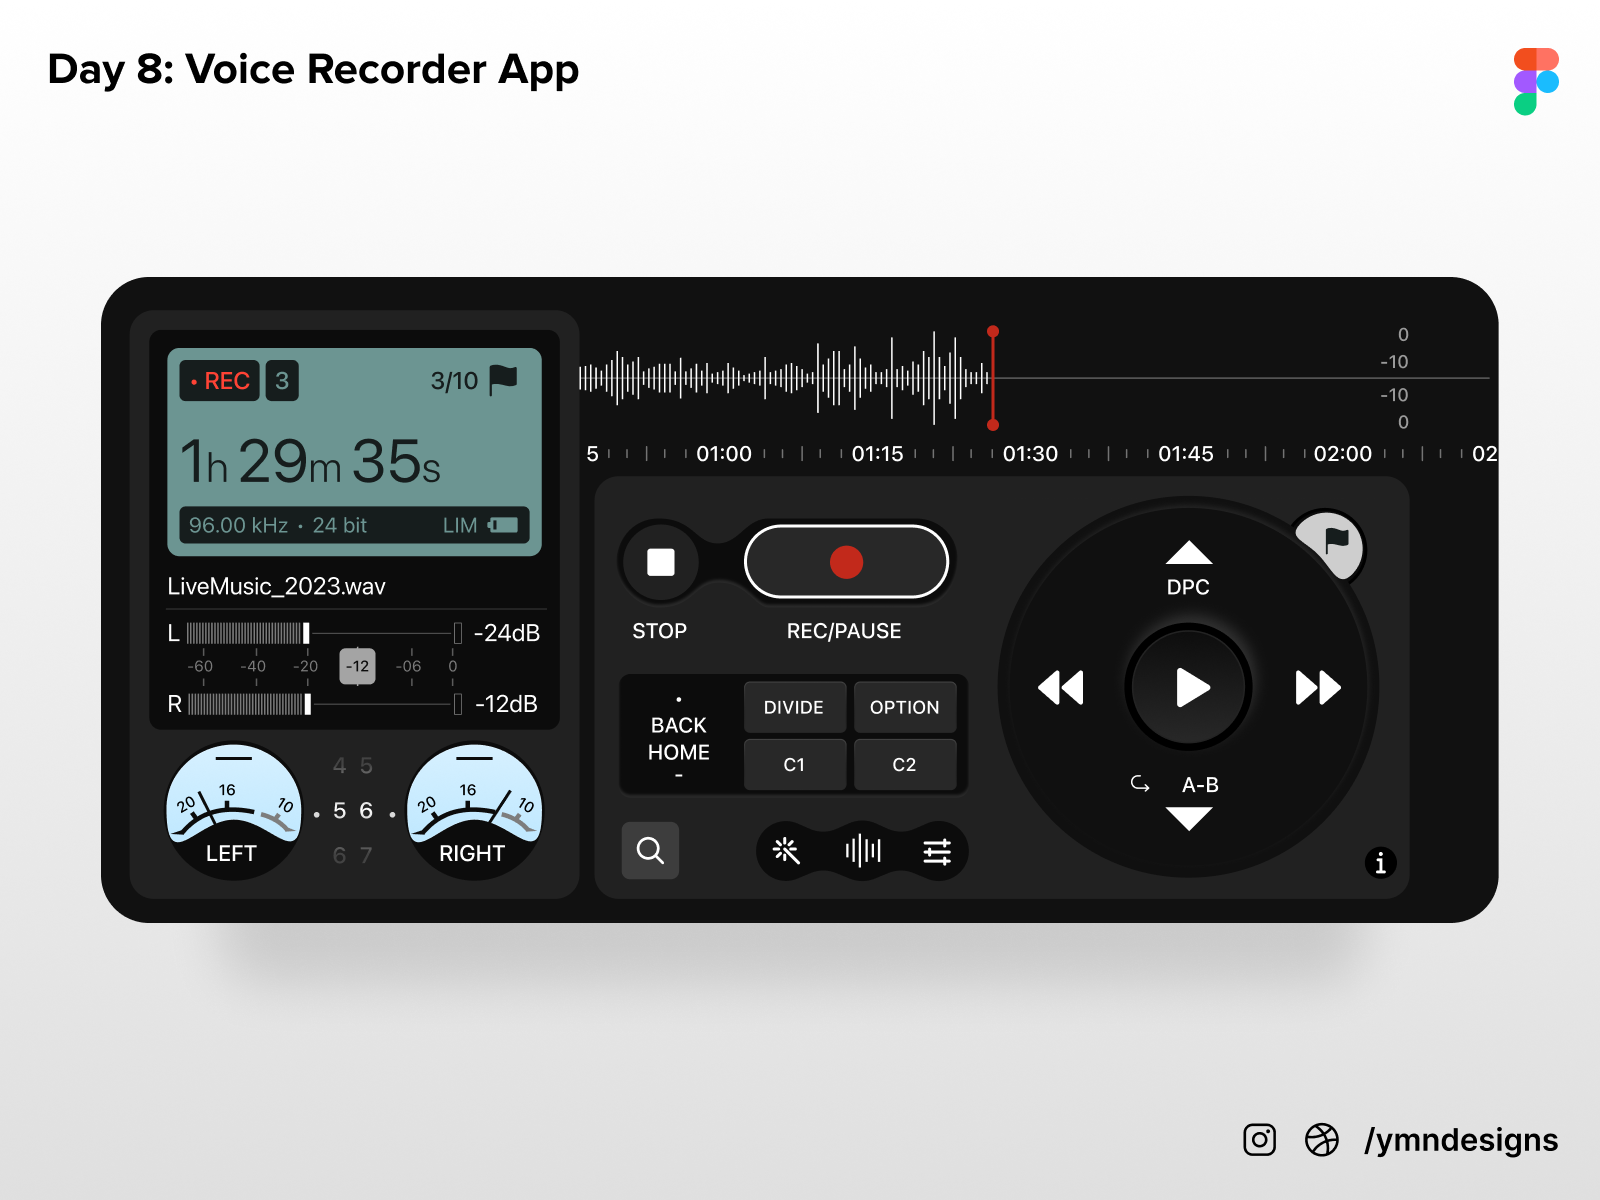Select the noise reduction sparkle icon

tap(786, 851)
